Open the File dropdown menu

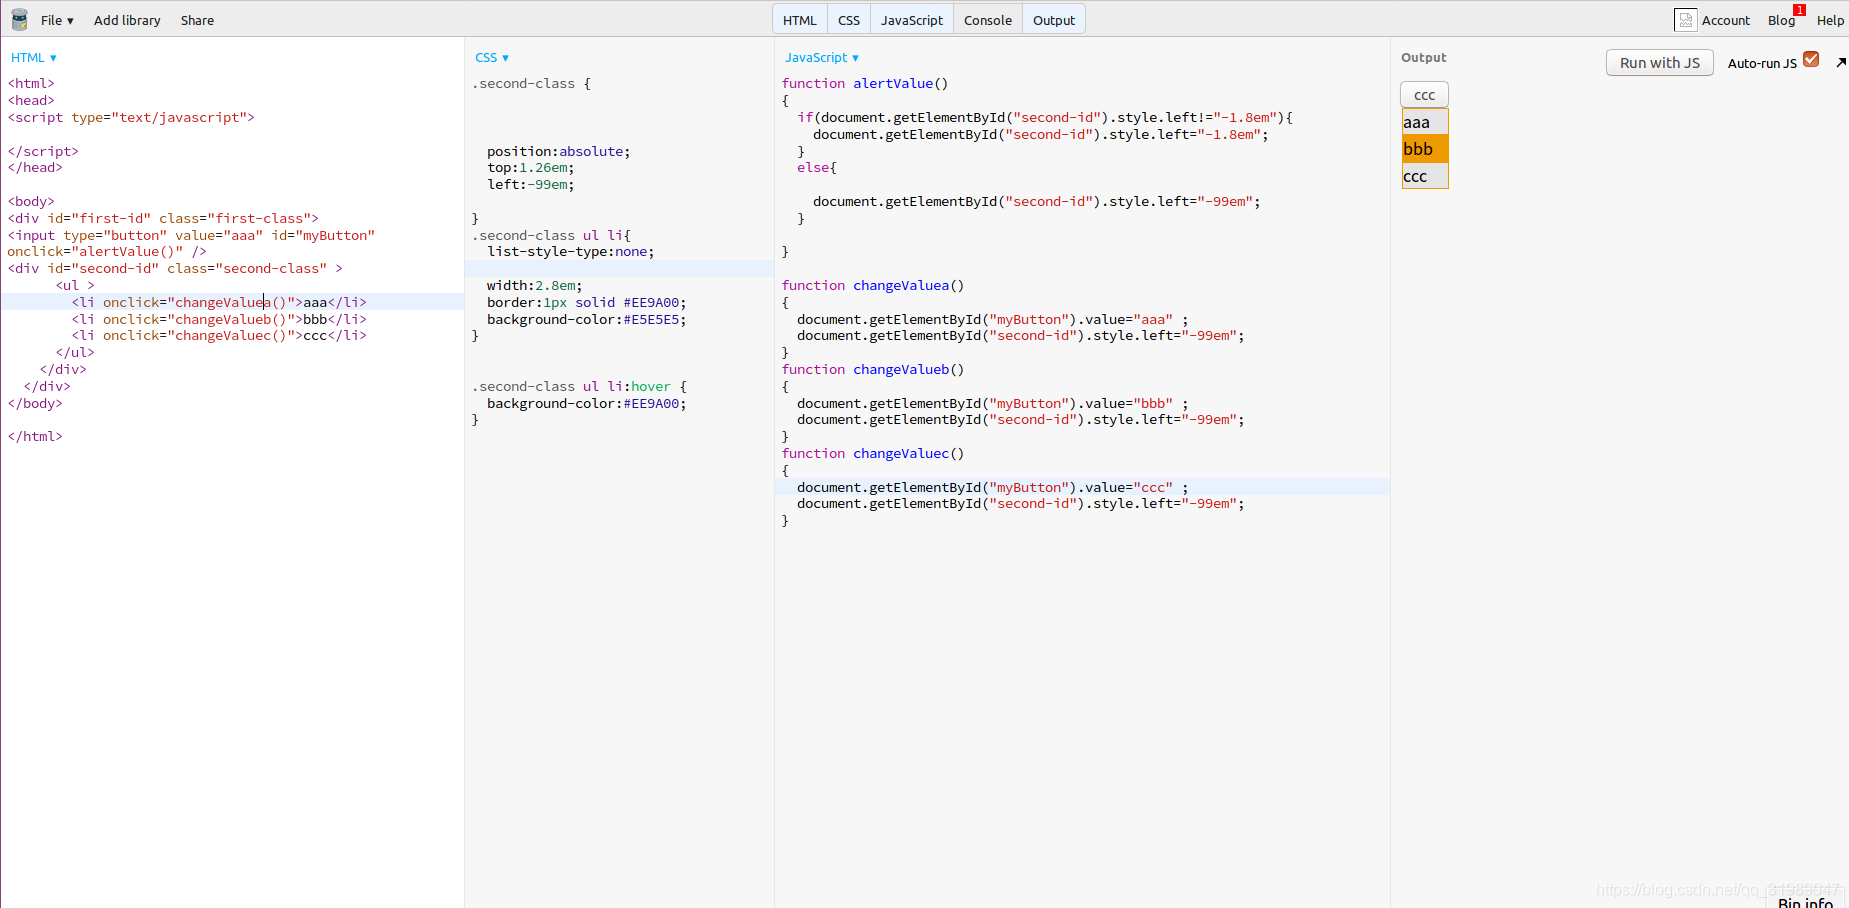point(57,20)
